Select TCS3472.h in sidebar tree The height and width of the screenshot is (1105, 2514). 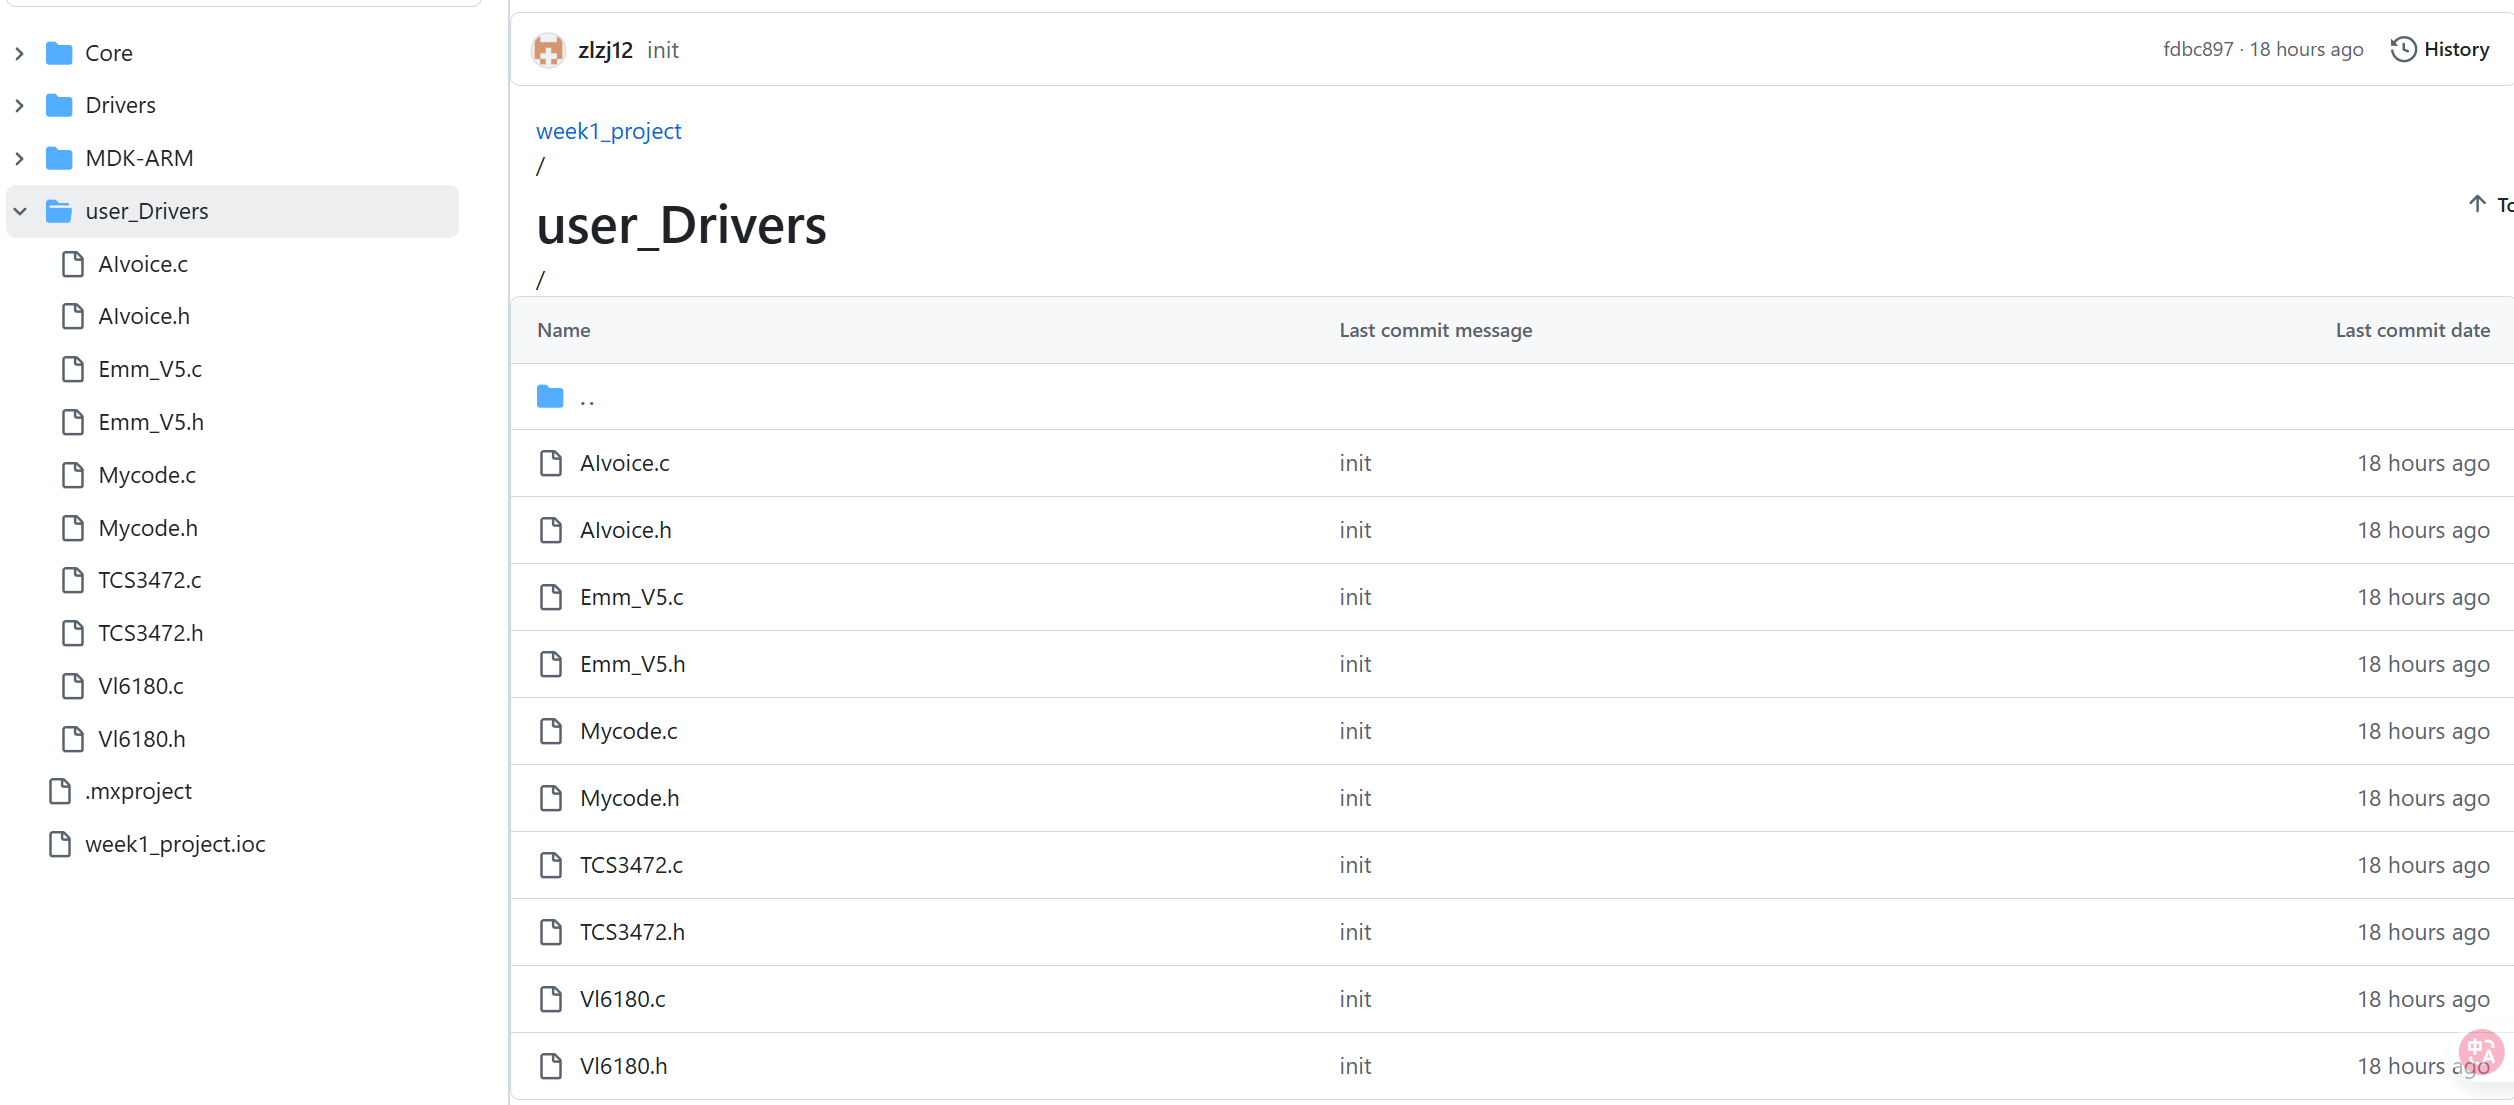pyautogui.click(x=150, y=633)
